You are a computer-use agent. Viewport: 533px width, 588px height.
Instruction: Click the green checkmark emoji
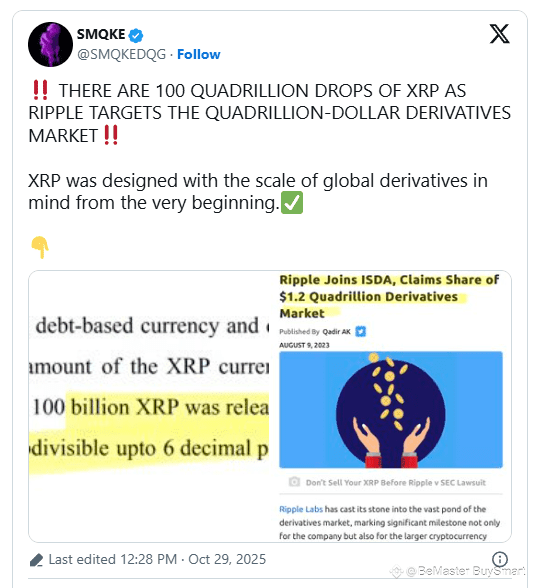click(x=292, y=203)
